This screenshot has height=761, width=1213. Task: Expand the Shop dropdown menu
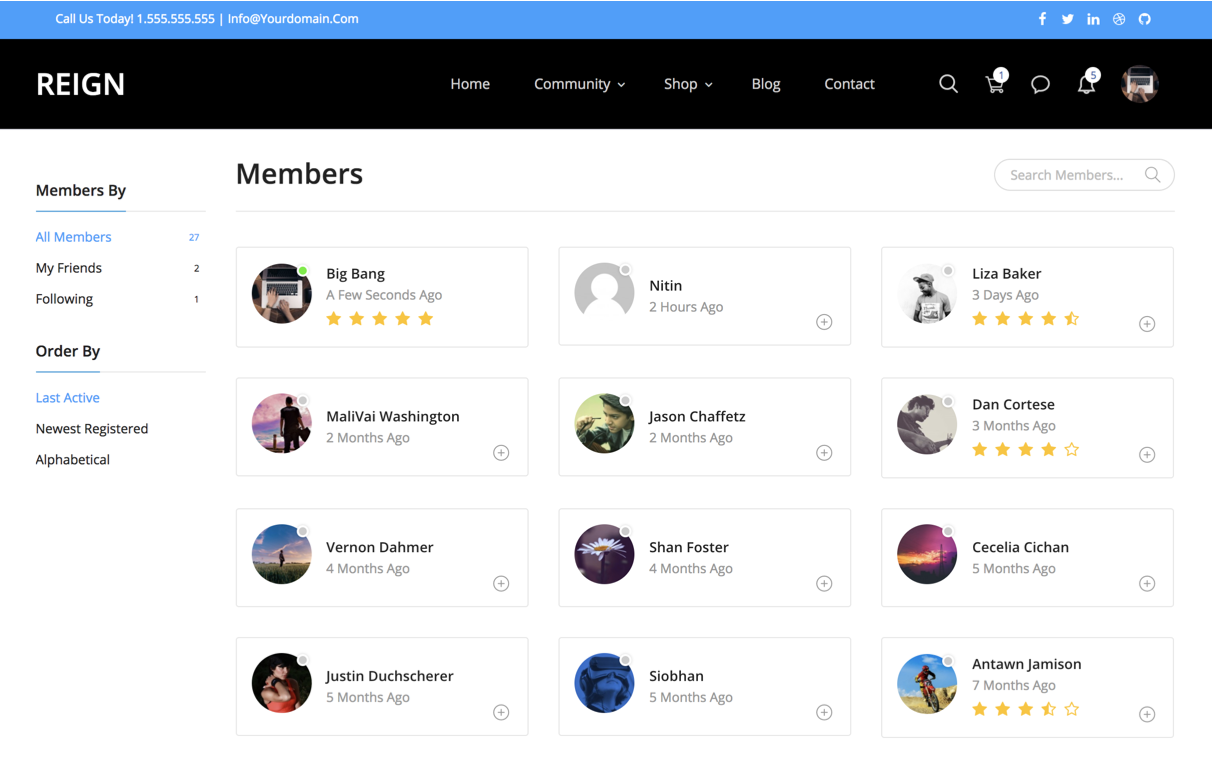[688, 84]
